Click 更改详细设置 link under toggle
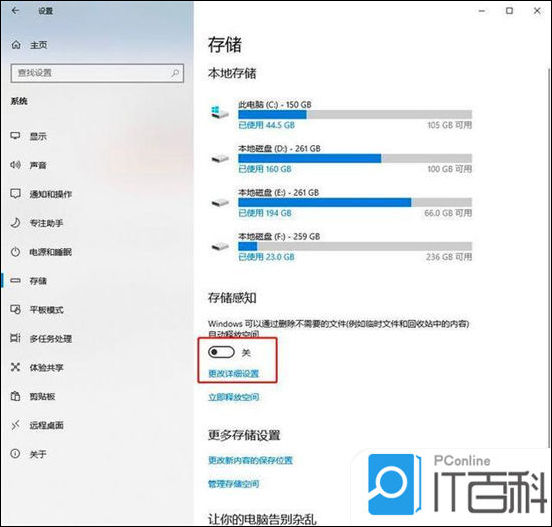 tap(233, 374)
